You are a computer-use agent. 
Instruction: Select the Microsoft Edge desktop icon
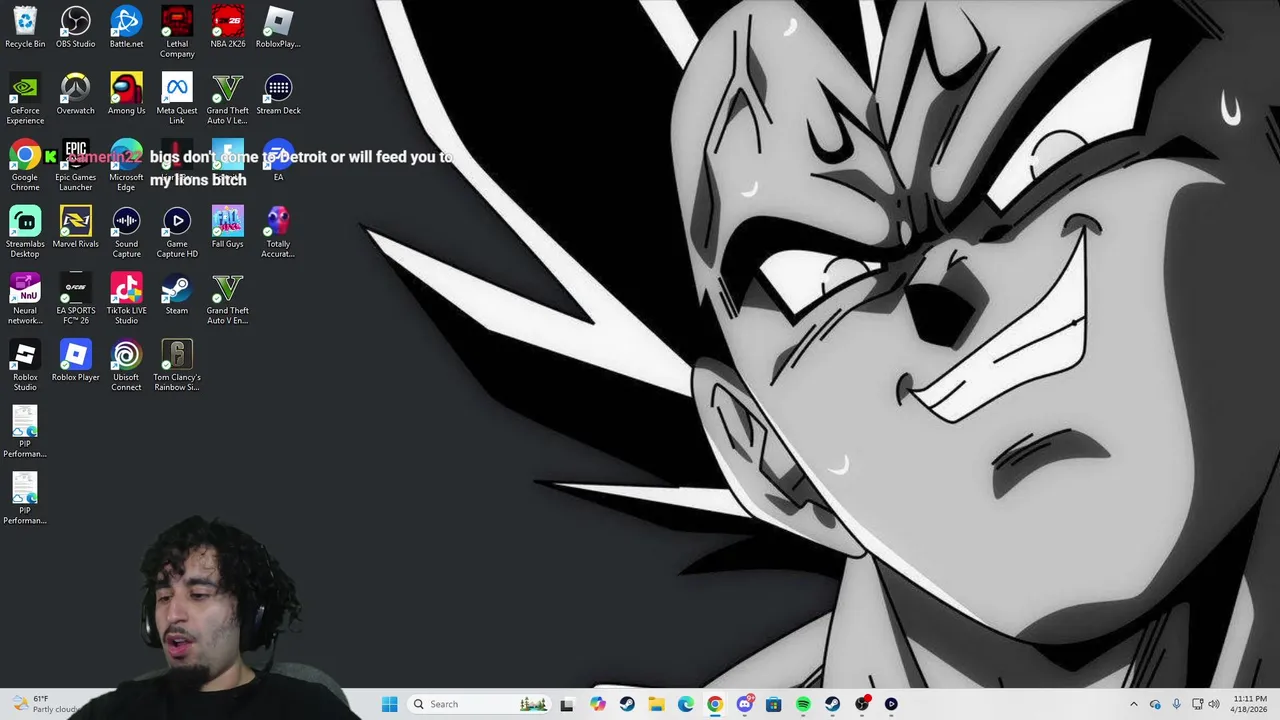tap(126, 166)
